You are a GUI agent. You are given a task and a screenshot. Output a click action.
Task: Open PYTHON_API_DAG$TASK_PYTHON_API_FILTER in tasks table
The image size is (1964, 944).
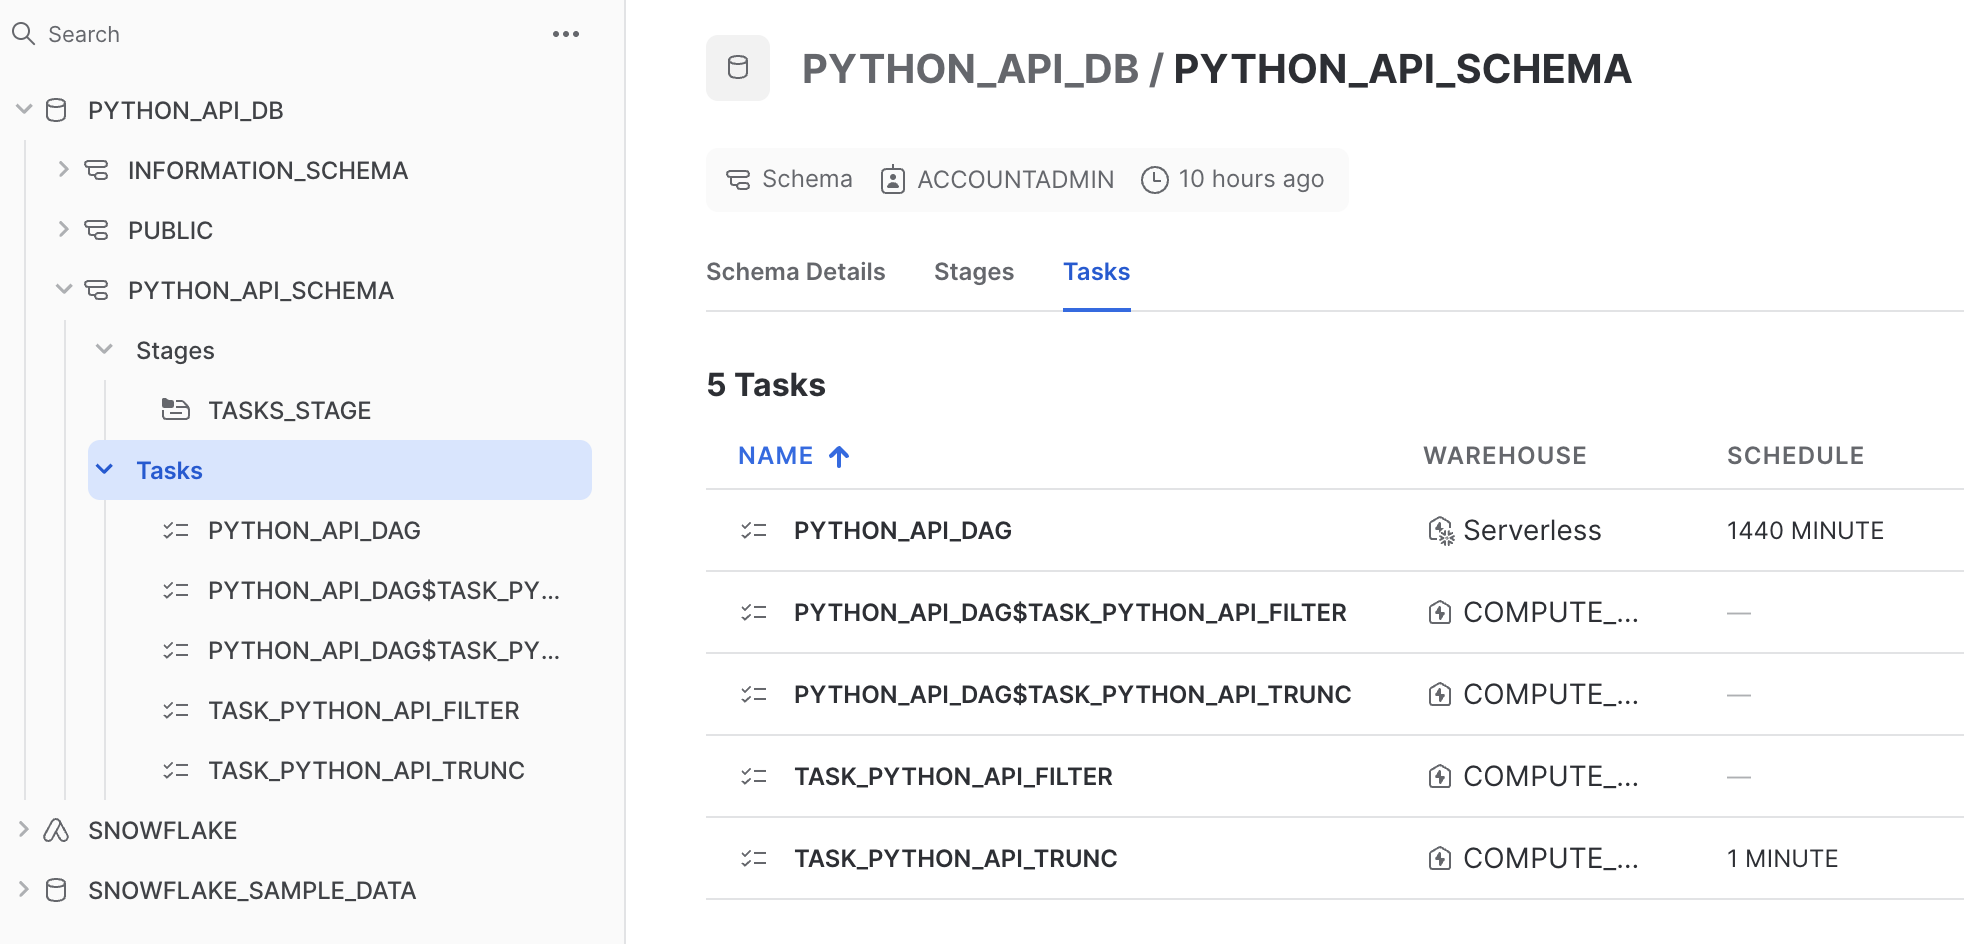1069,613
